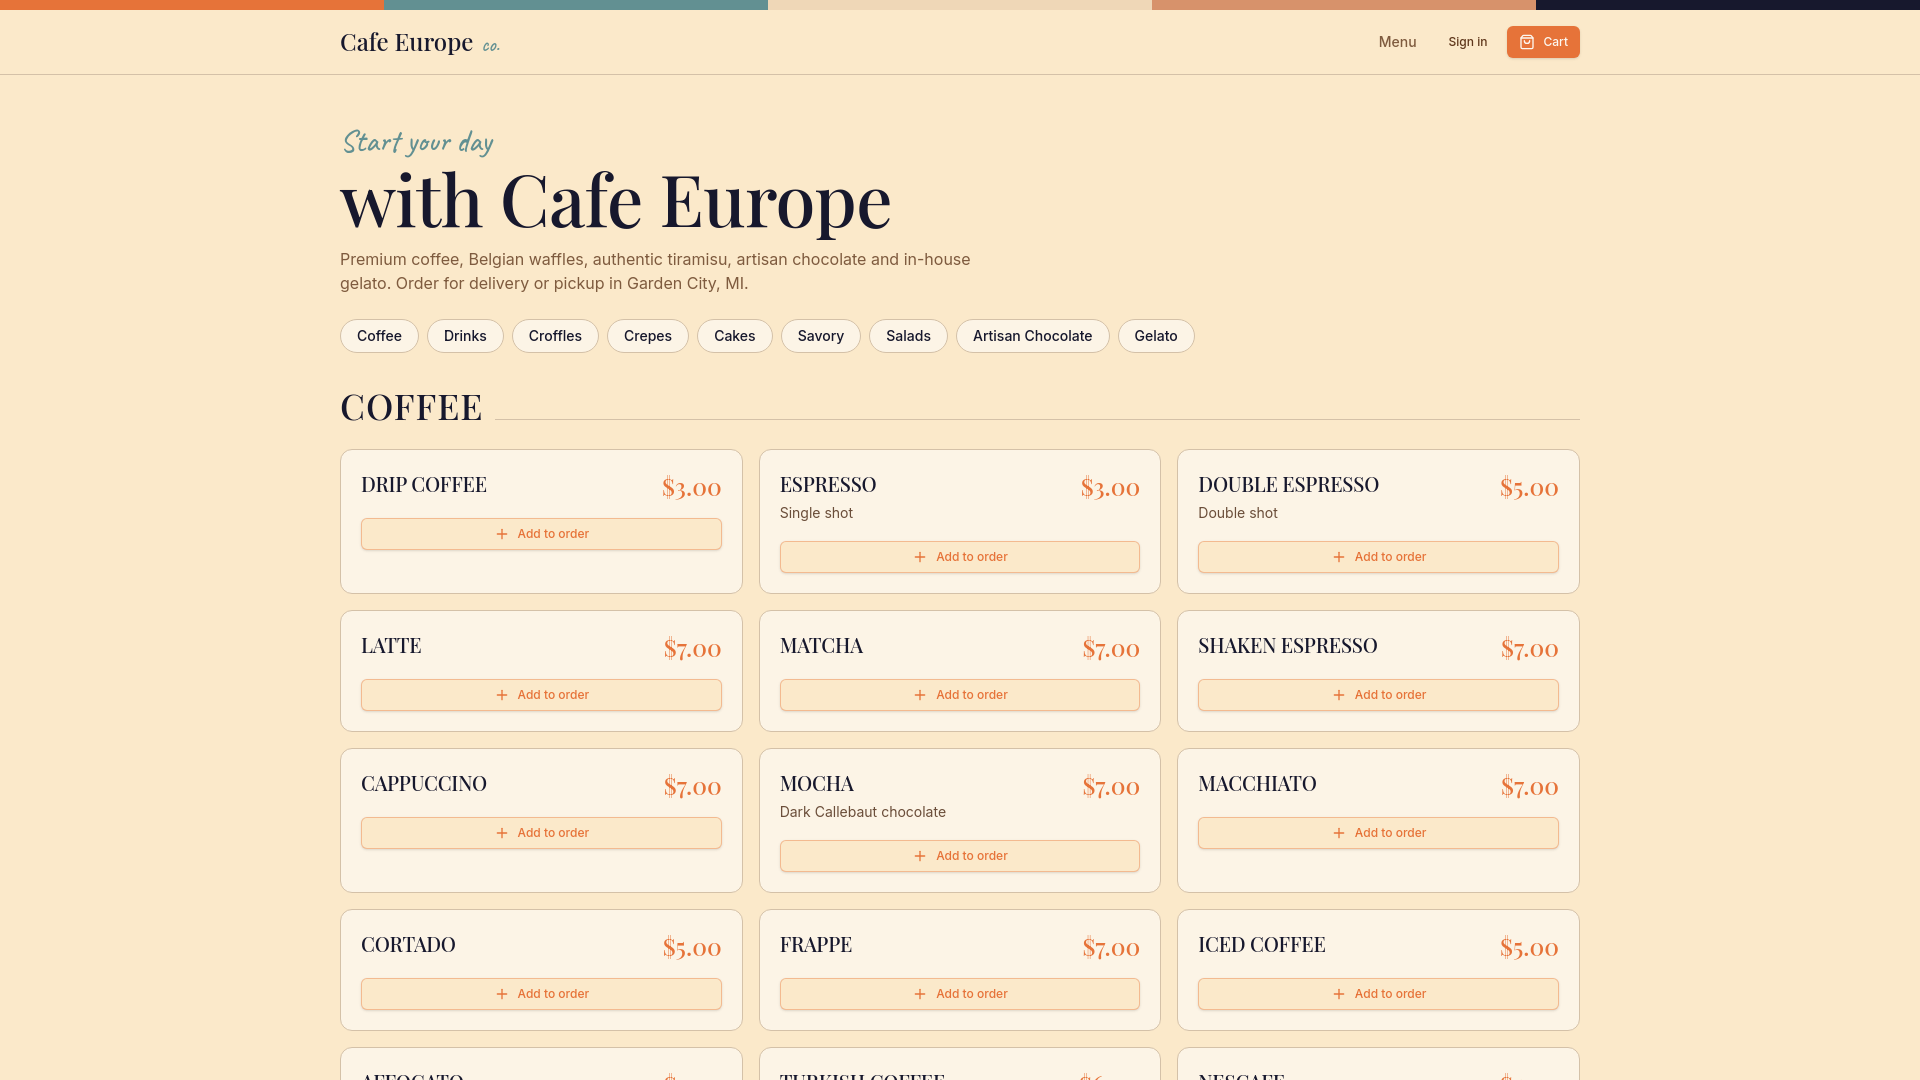Select the Croffles category pill
This screenshot has height=1080, width=1920.
555,336
